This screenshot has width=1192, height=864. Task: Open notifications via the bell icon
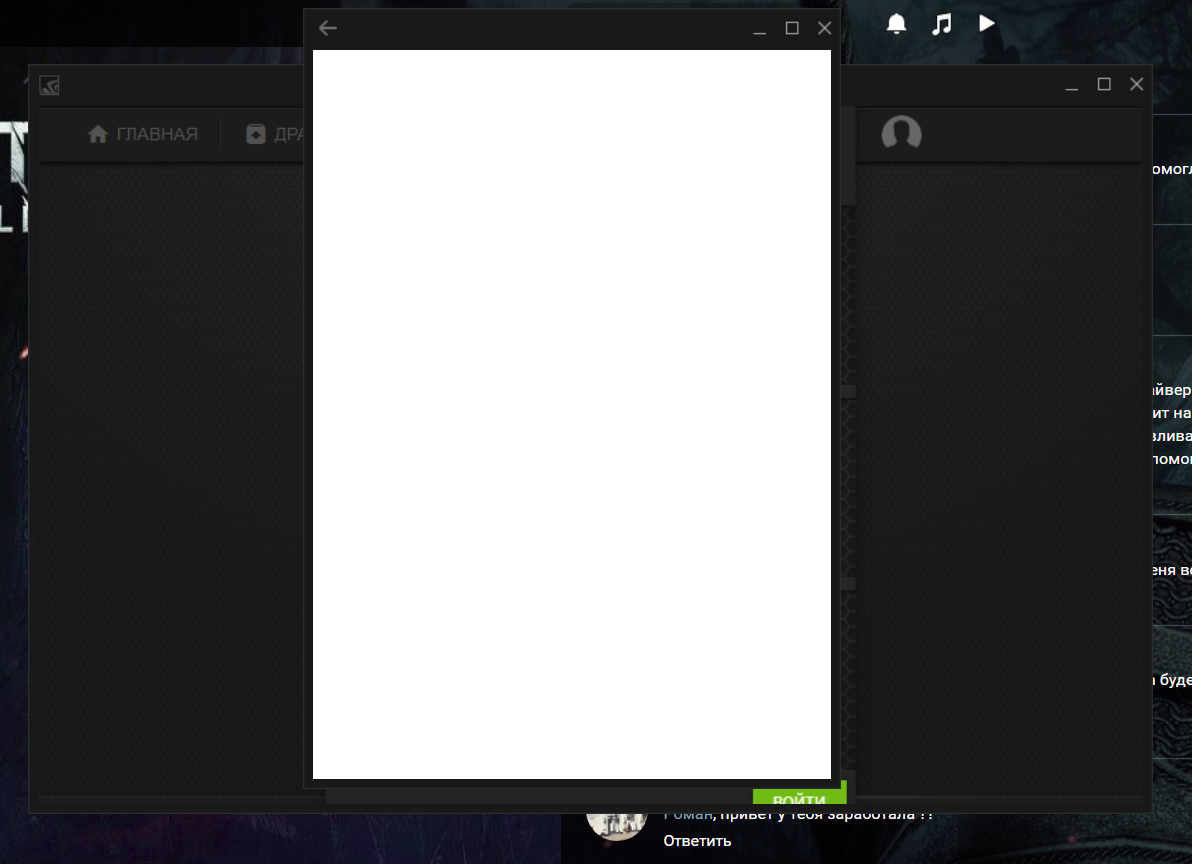click(x=897, y=24)
